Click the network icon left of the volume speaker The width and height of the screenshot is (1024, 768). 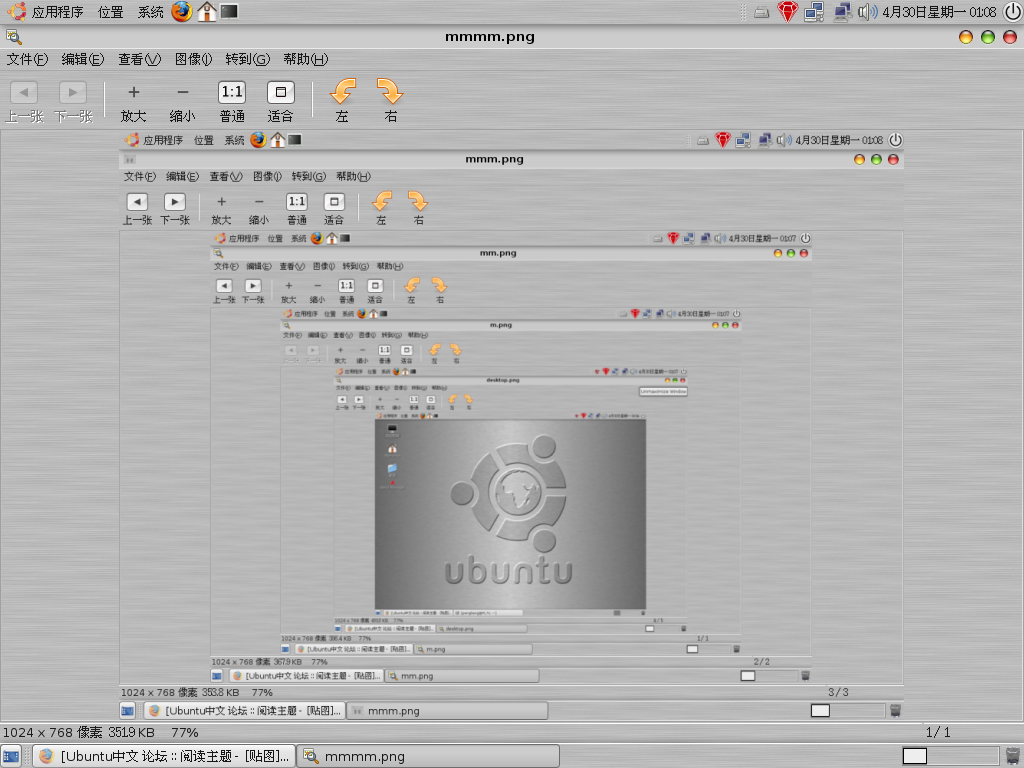click(842, 12)
